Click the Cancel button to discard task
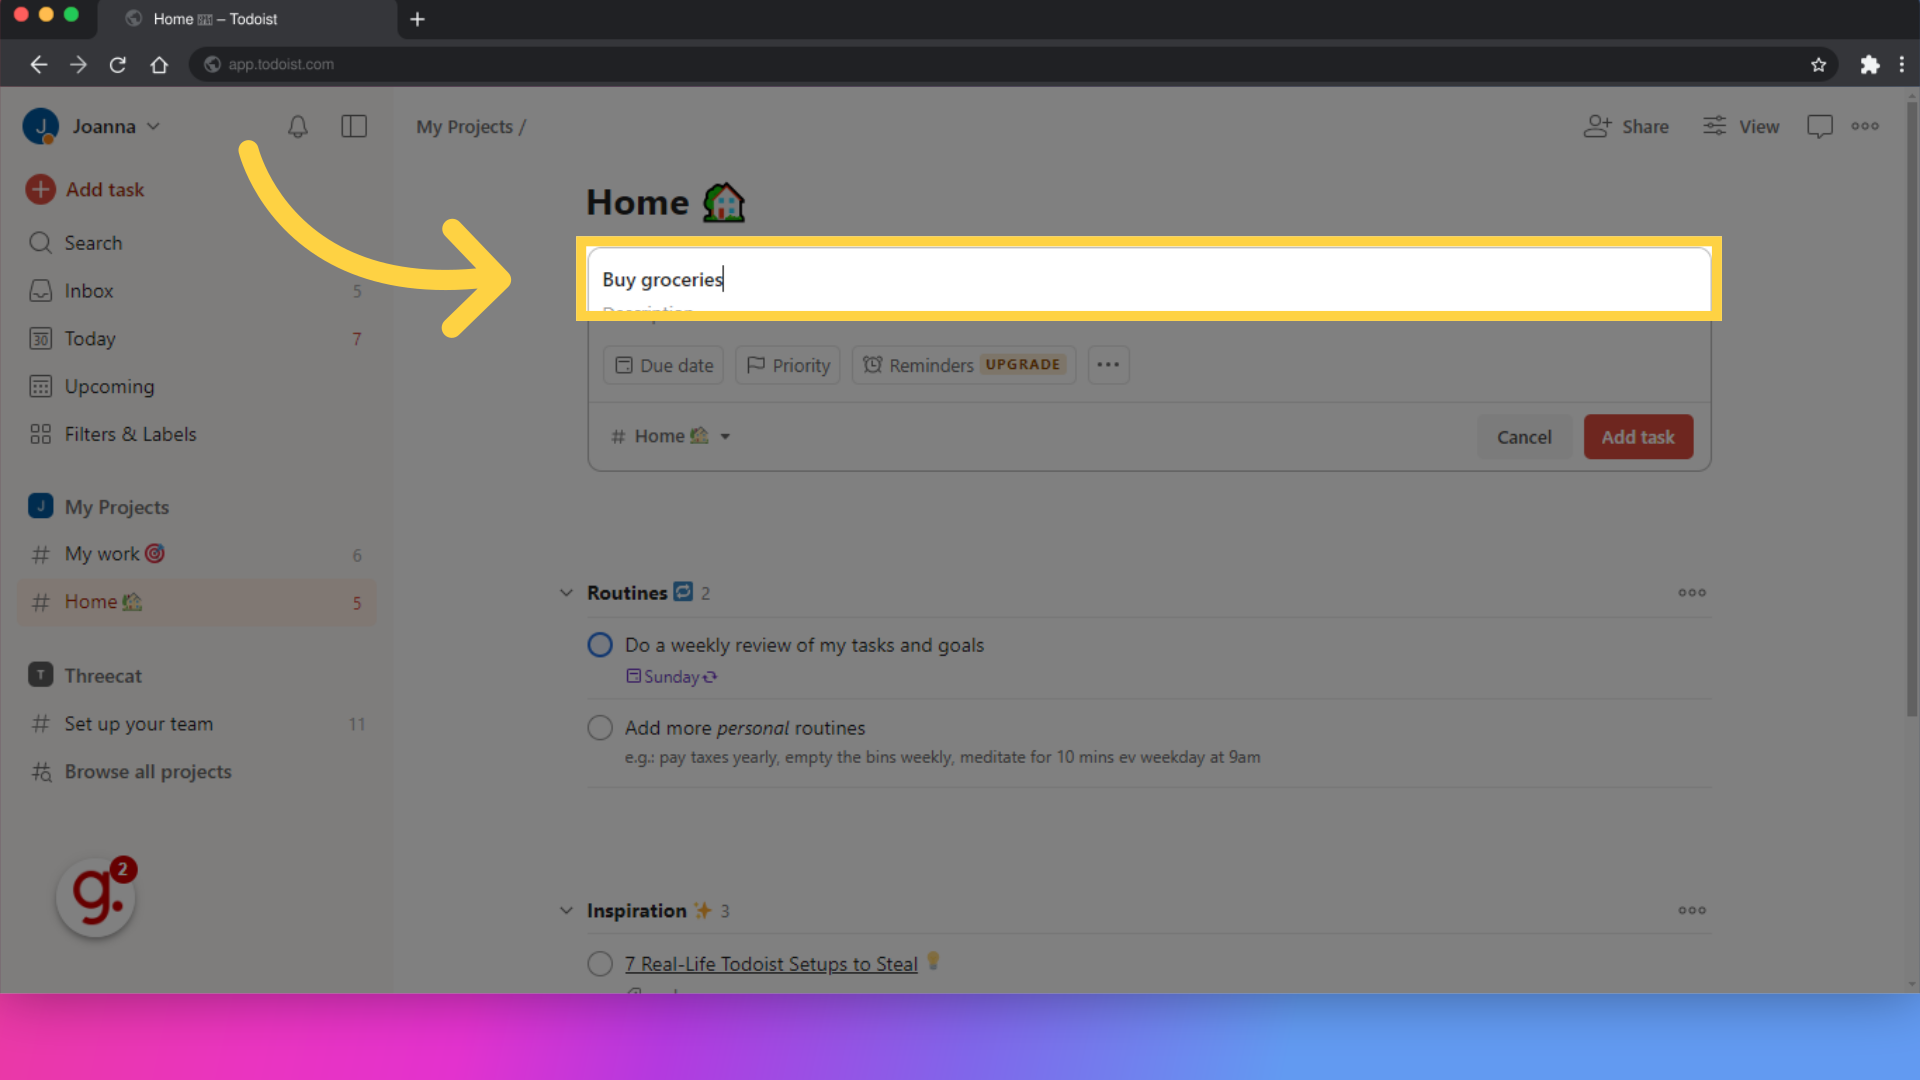 (x=1524, y=436)
